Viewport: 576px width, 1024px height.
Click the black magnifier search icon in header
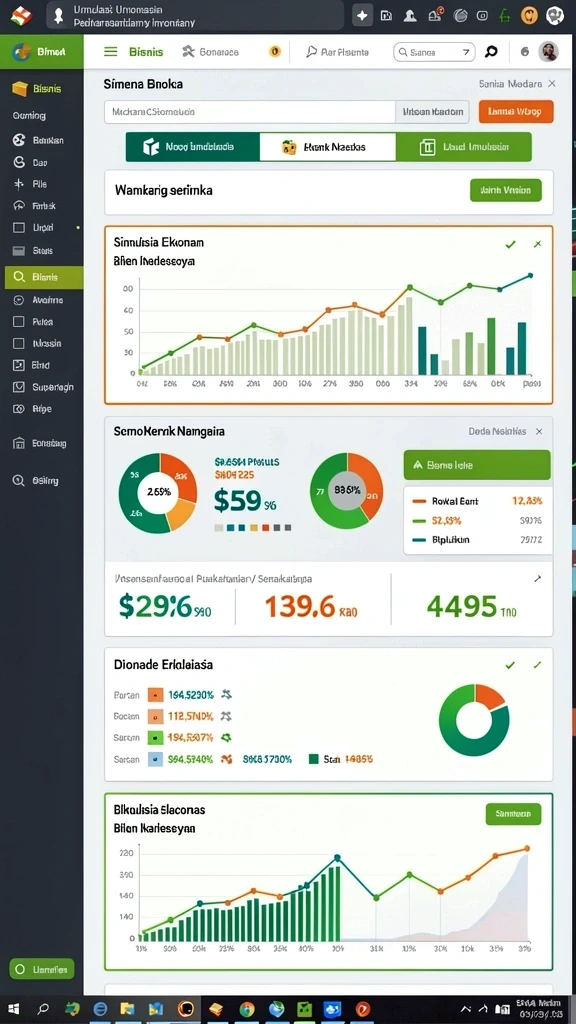(491, 52)
